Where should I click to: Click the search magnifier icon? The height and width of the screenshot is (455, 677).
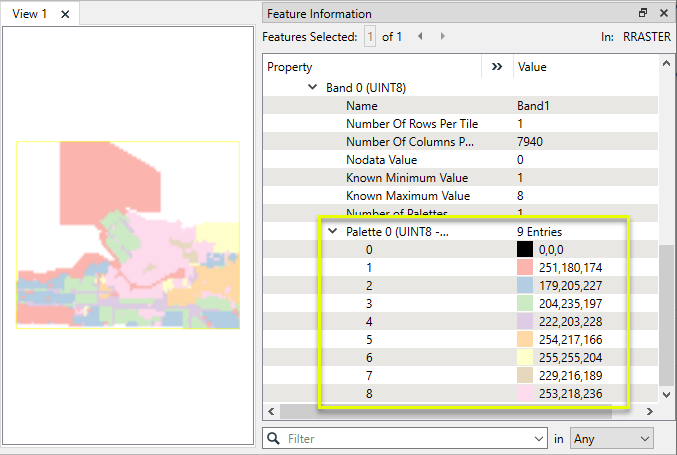click(x=273, y=438)
